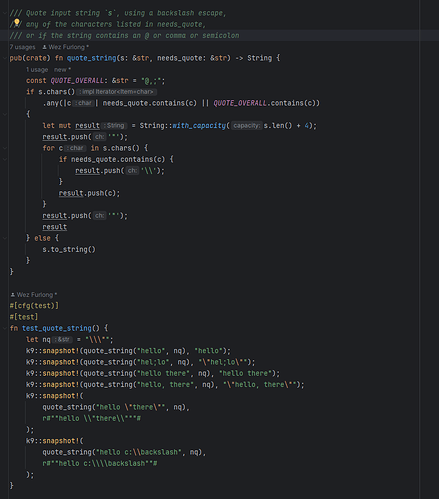Open the '1 usage' code lens
Image resolution: width=439 pixels, height=499 pixels.
(x=37, y=70)
